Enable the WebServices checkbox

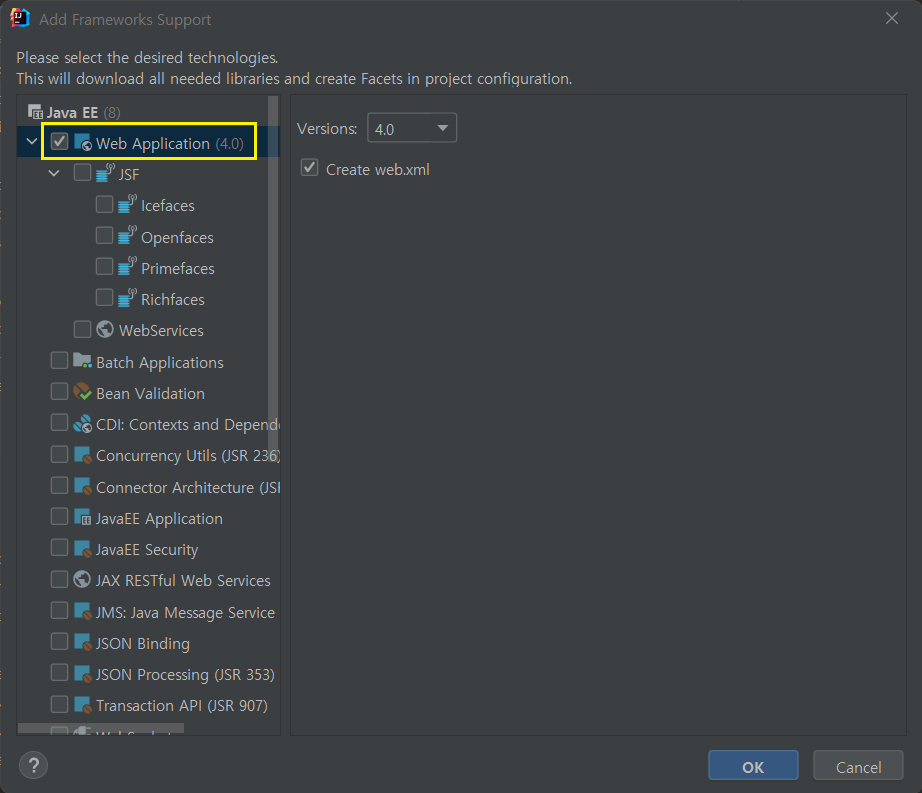[82, 329]
